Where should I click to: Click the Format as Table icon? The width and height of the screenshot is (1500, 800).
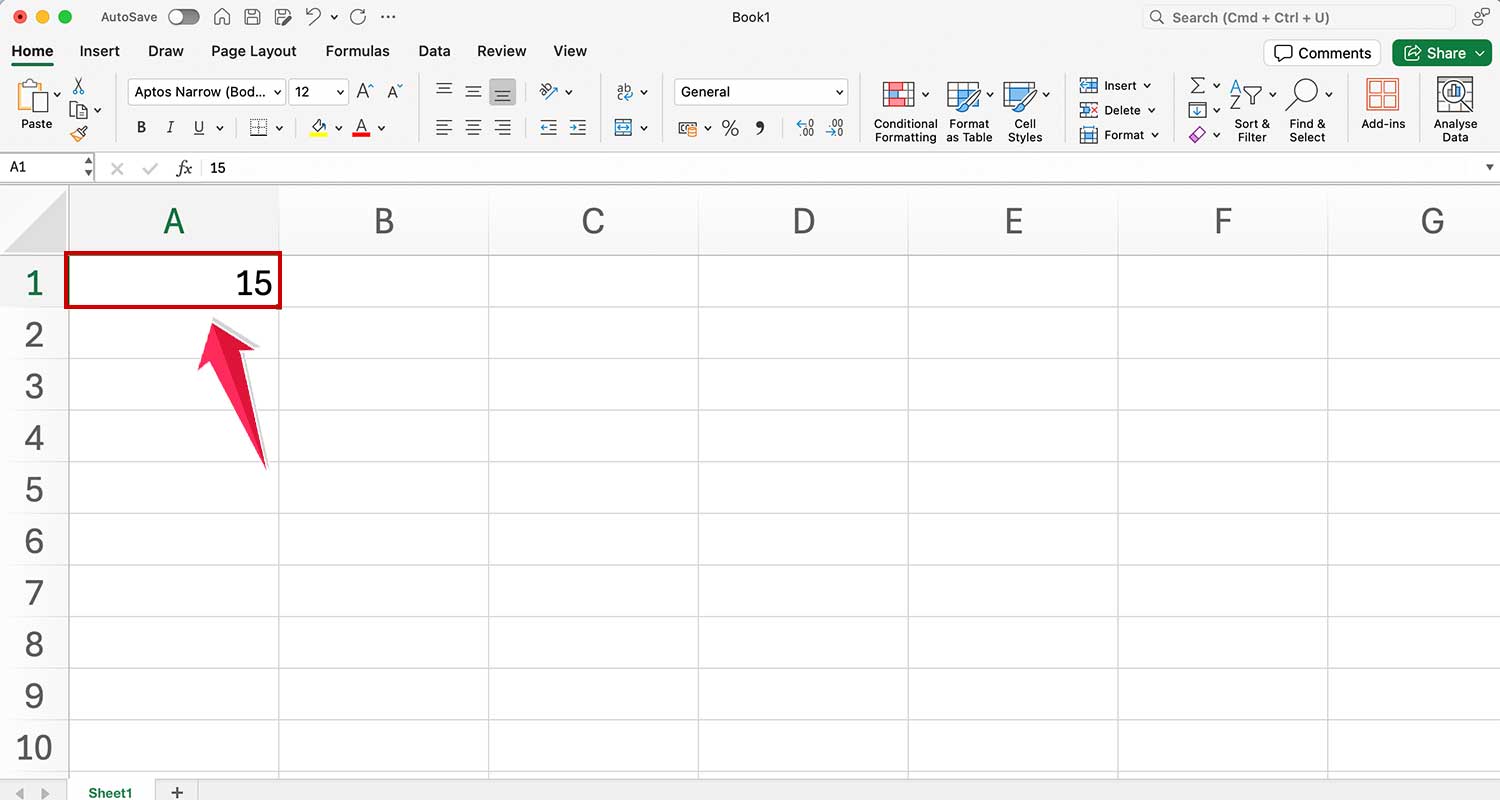[x=968, y=108]
